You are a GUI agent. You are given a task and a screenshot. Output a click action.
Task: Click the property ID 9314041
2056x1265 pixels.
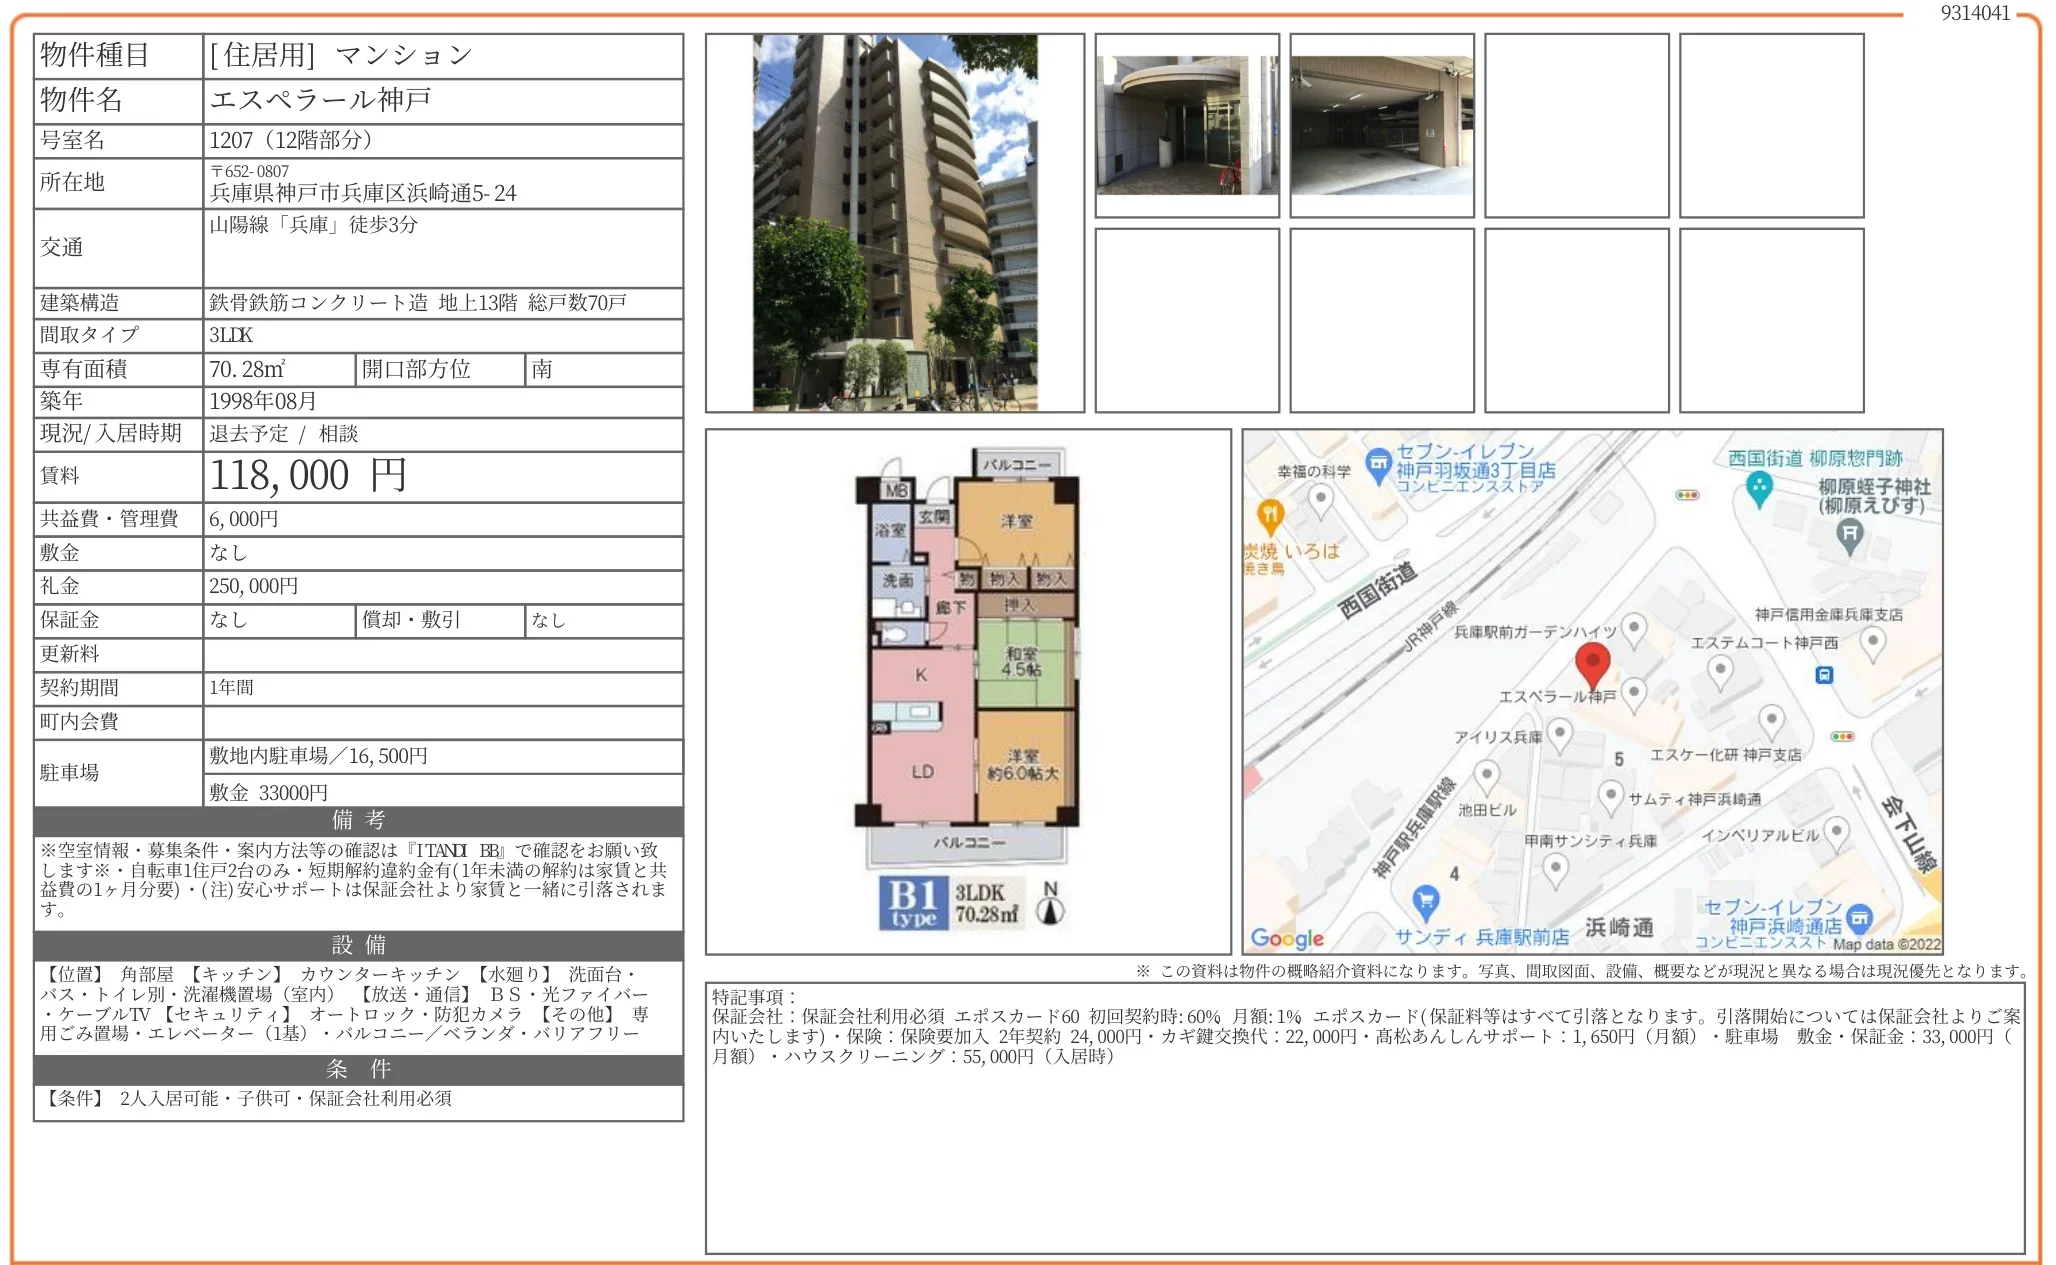click(x=1974, y=13)
